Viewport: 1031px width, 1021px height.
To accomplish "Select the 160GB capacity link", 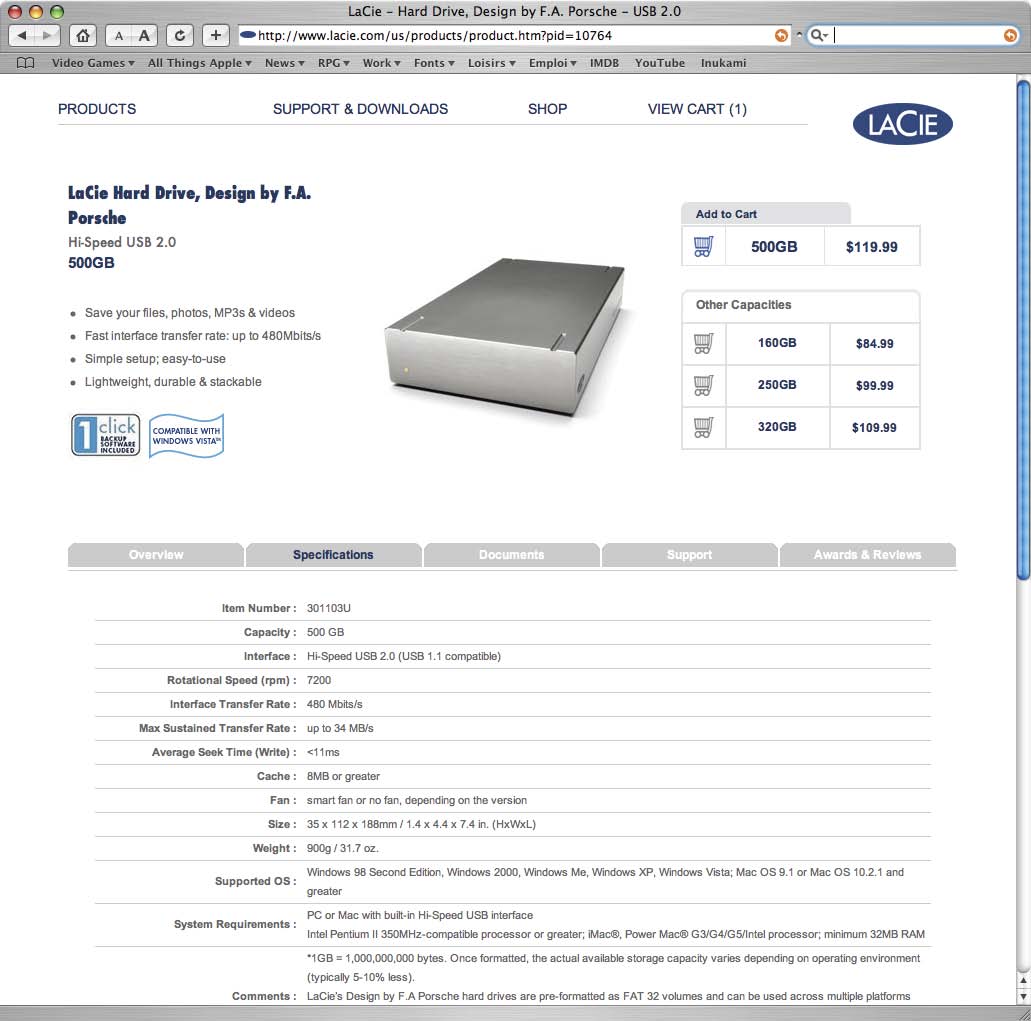I will [x=777, y=343].
